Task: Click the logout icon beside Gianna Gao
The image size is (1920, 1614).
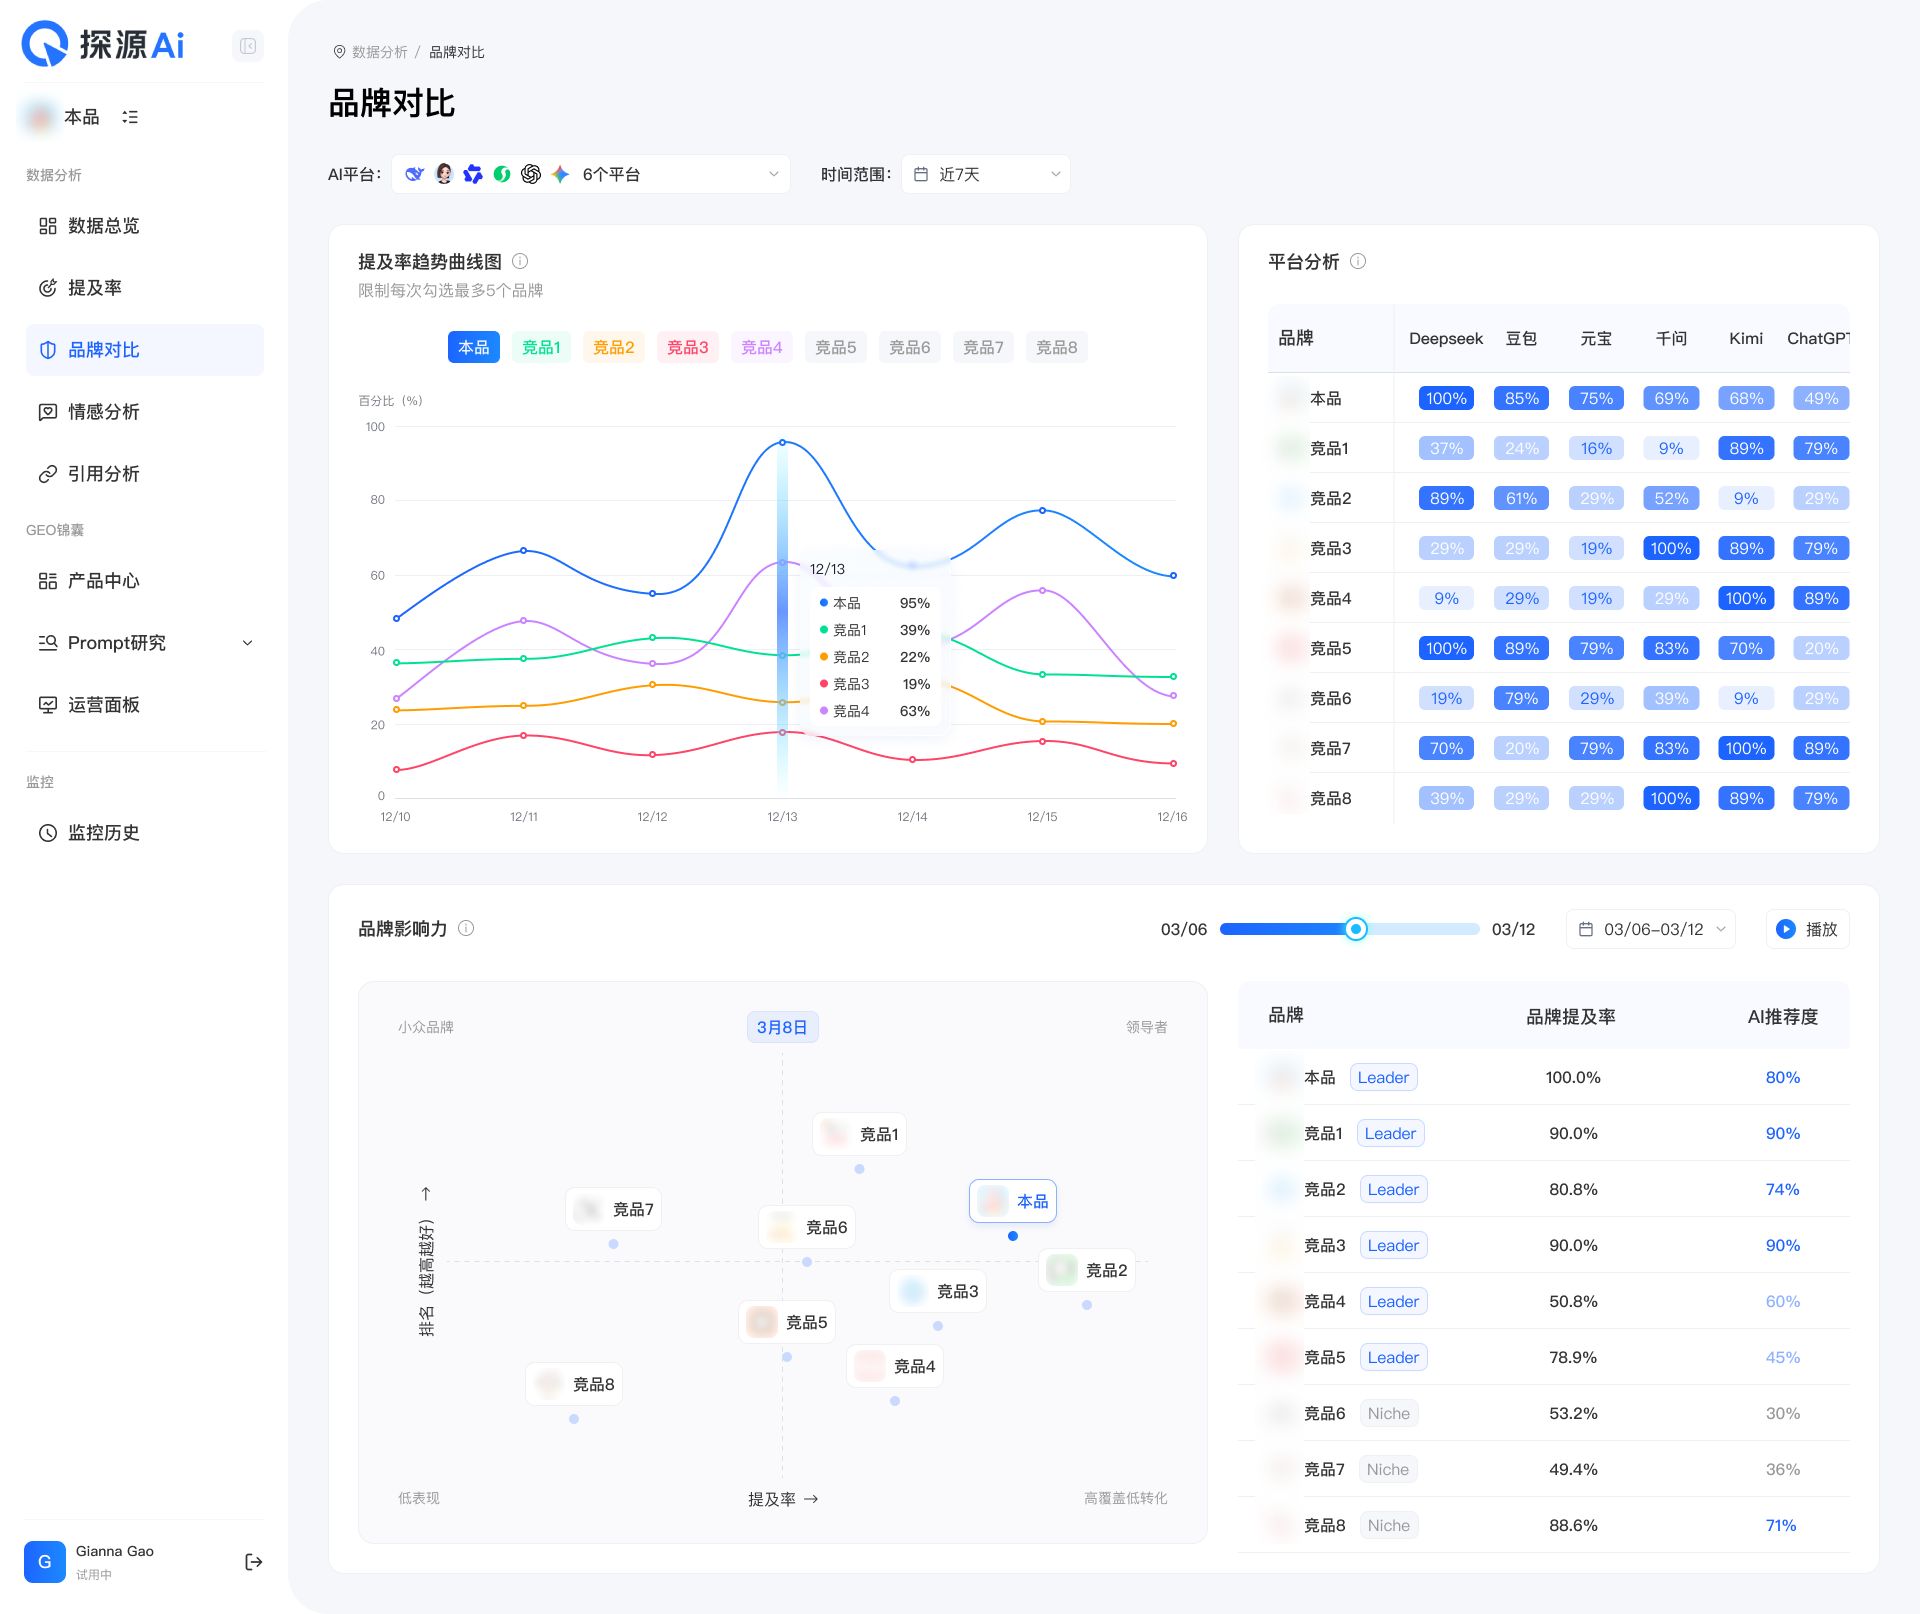Action: point(253,1562)
